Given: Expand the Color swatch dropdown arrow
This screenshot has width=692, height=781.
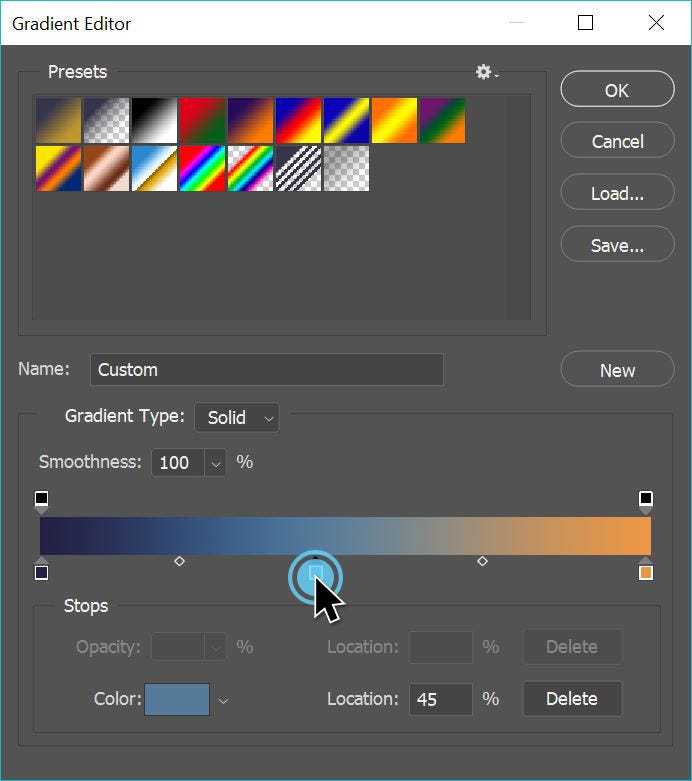Looking at the screenshot, I should pos(223,701).
